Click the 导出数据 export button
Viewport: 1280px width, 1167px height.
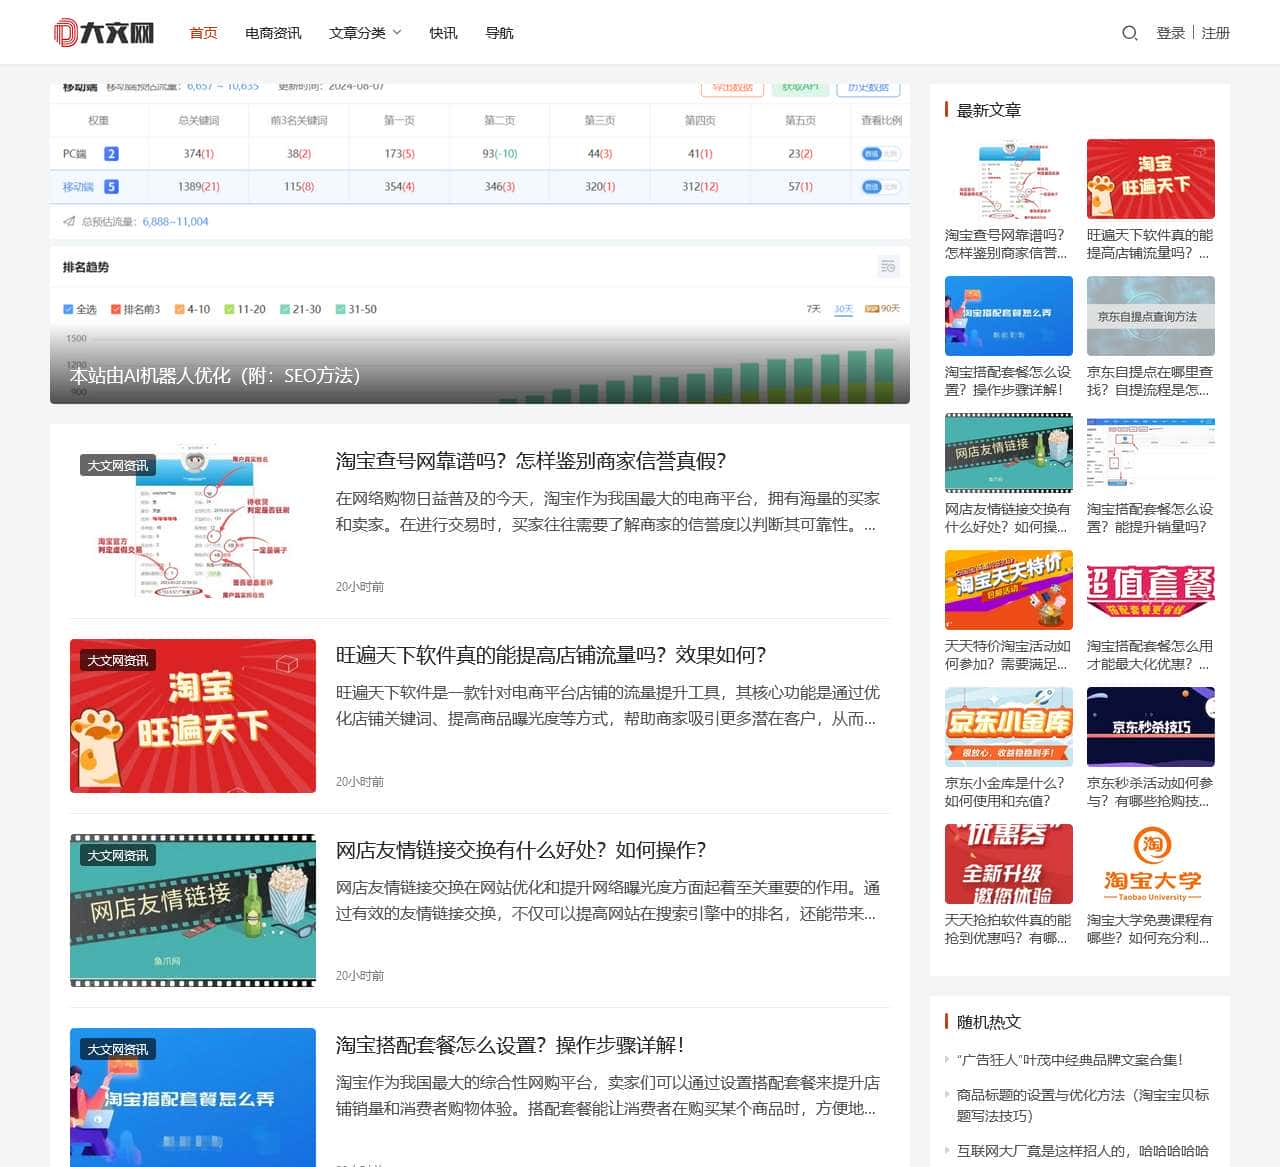(732, 88)
